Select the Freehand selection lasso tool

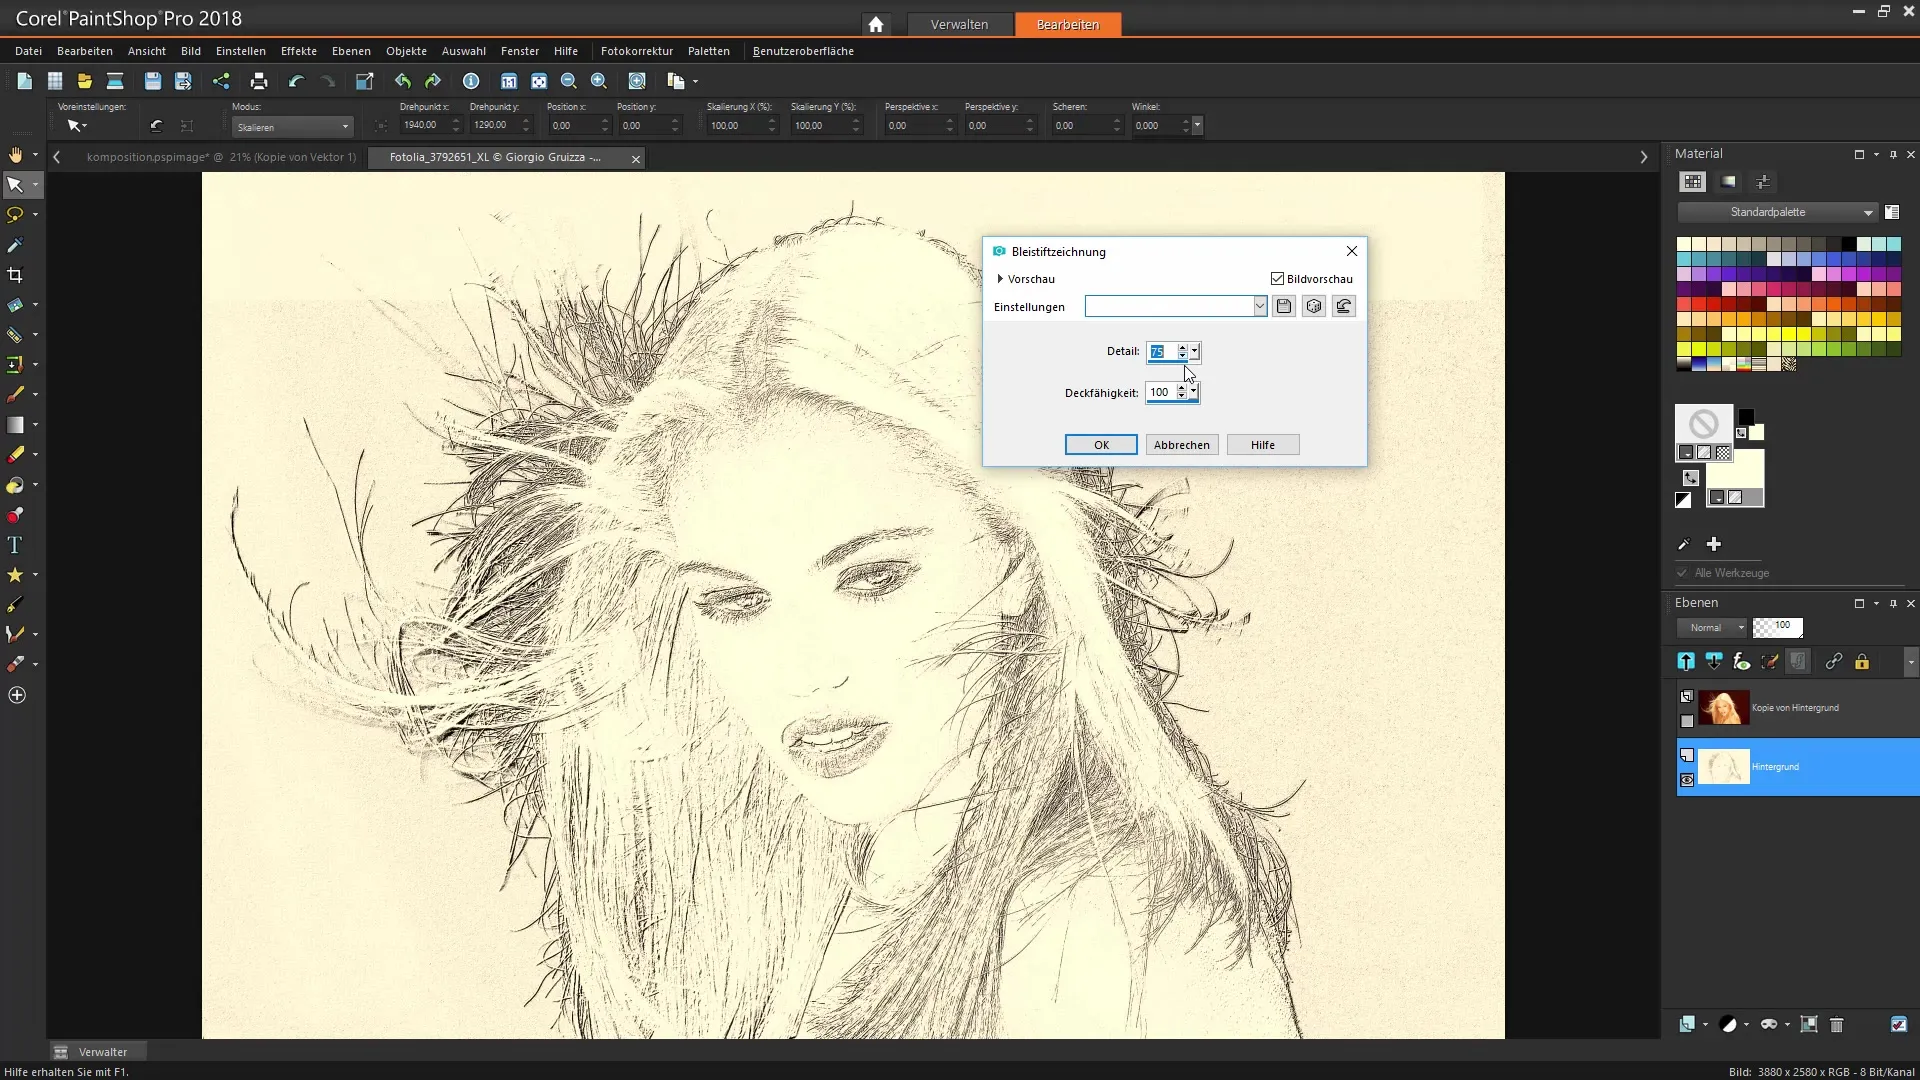click(15, 214)
